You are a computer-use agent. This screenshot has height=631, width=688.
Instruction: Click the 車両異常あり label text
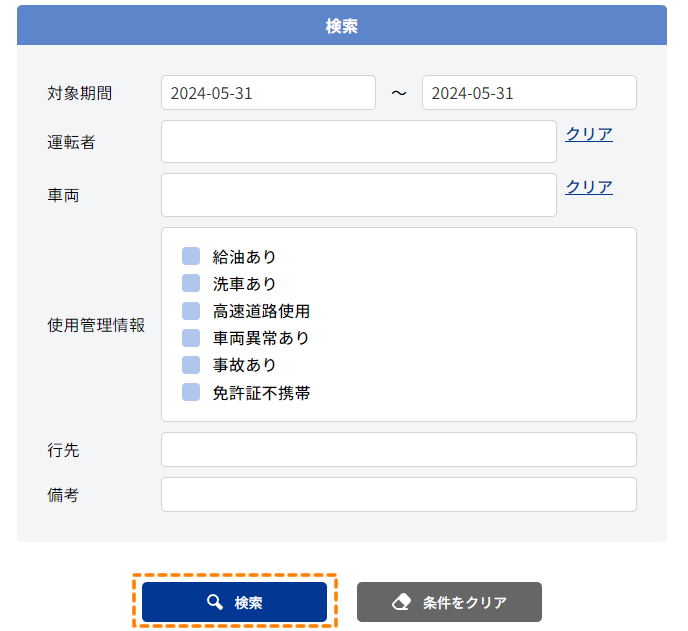tap(262, 338)
